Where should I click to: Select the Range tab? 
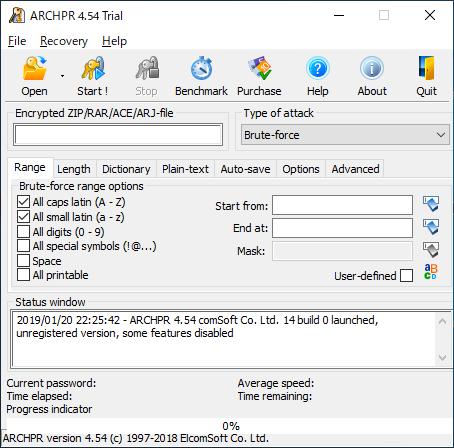pyautogui.click(x=30, y=167)
